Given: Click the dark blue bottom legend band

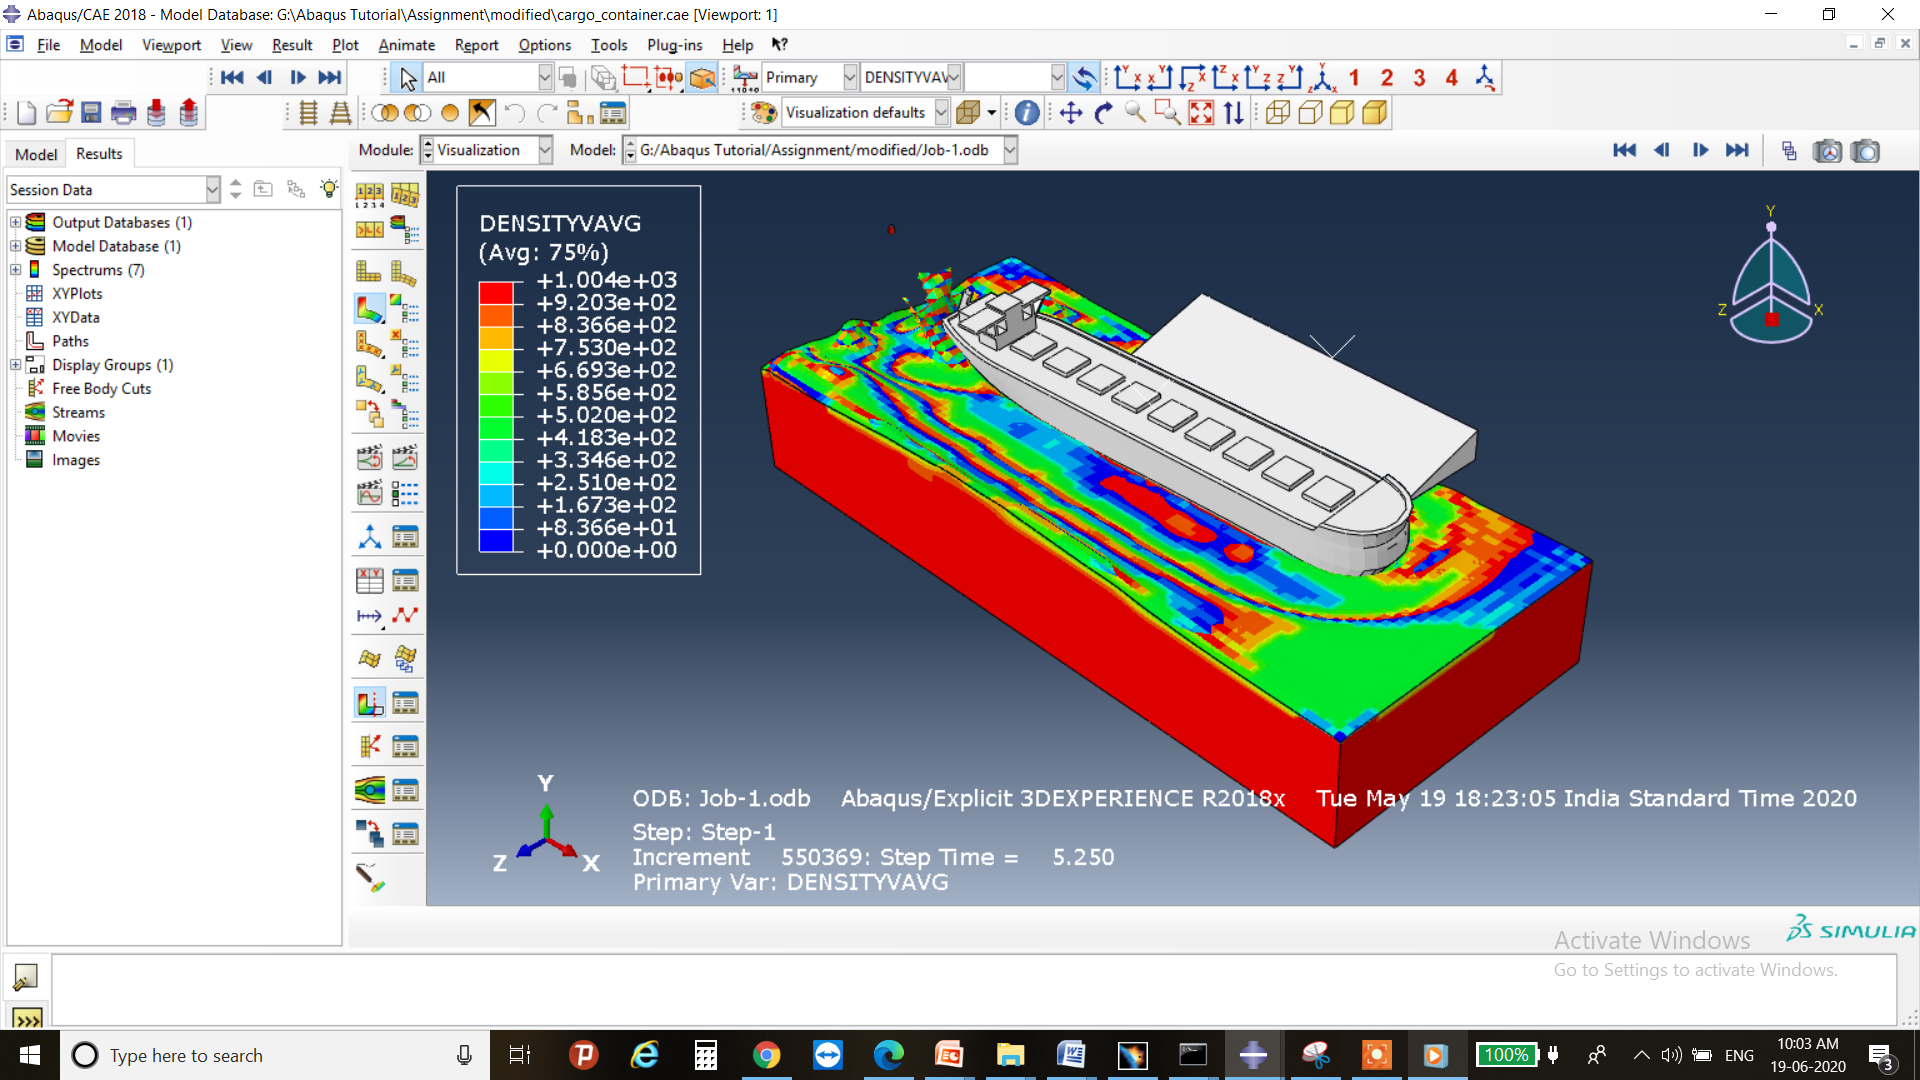Looking at the screenshot, I should 496,540.
